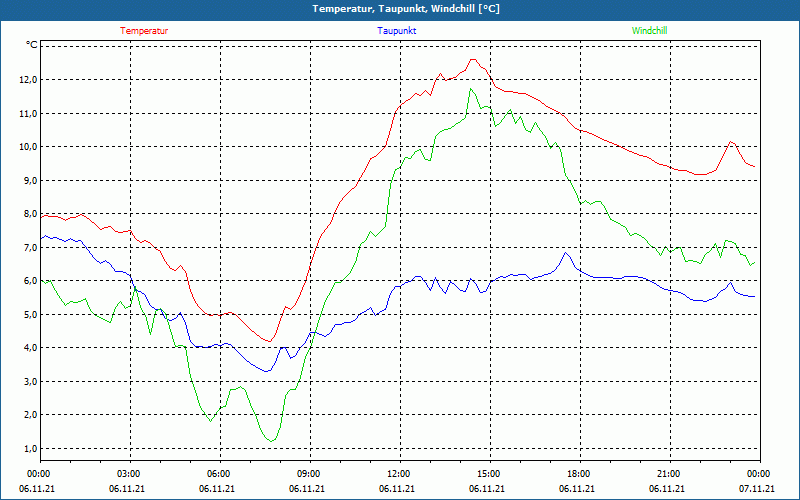This screenshot has width=800, height=500.
Task: Click the red temperature curve peak near 14:30
Action: (x=473, y=59)
